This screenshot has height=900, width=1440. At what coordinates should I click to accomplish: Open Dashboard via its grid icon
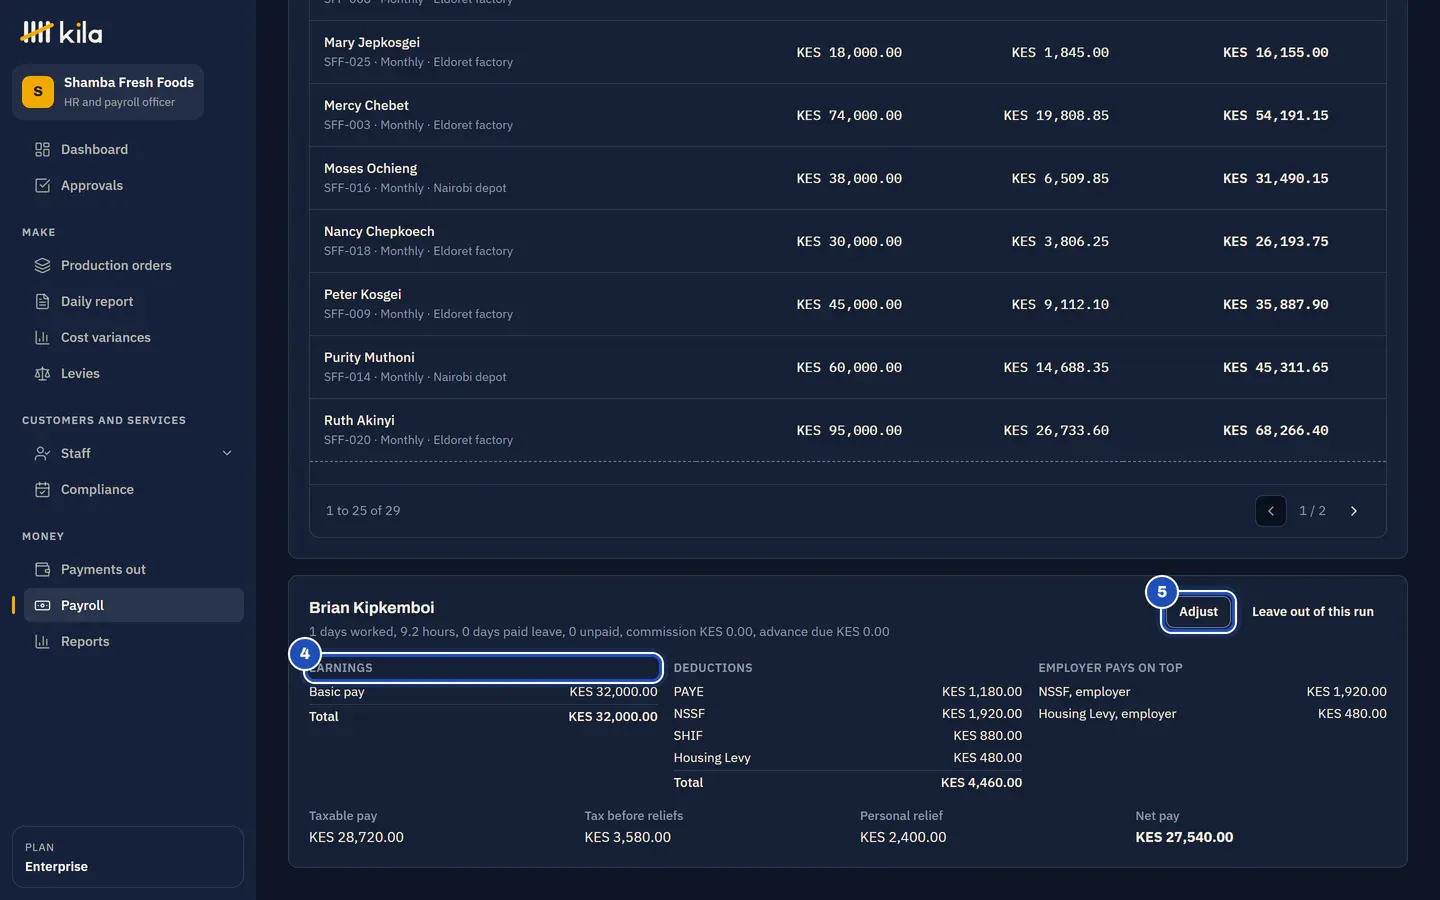click(42, 150)
